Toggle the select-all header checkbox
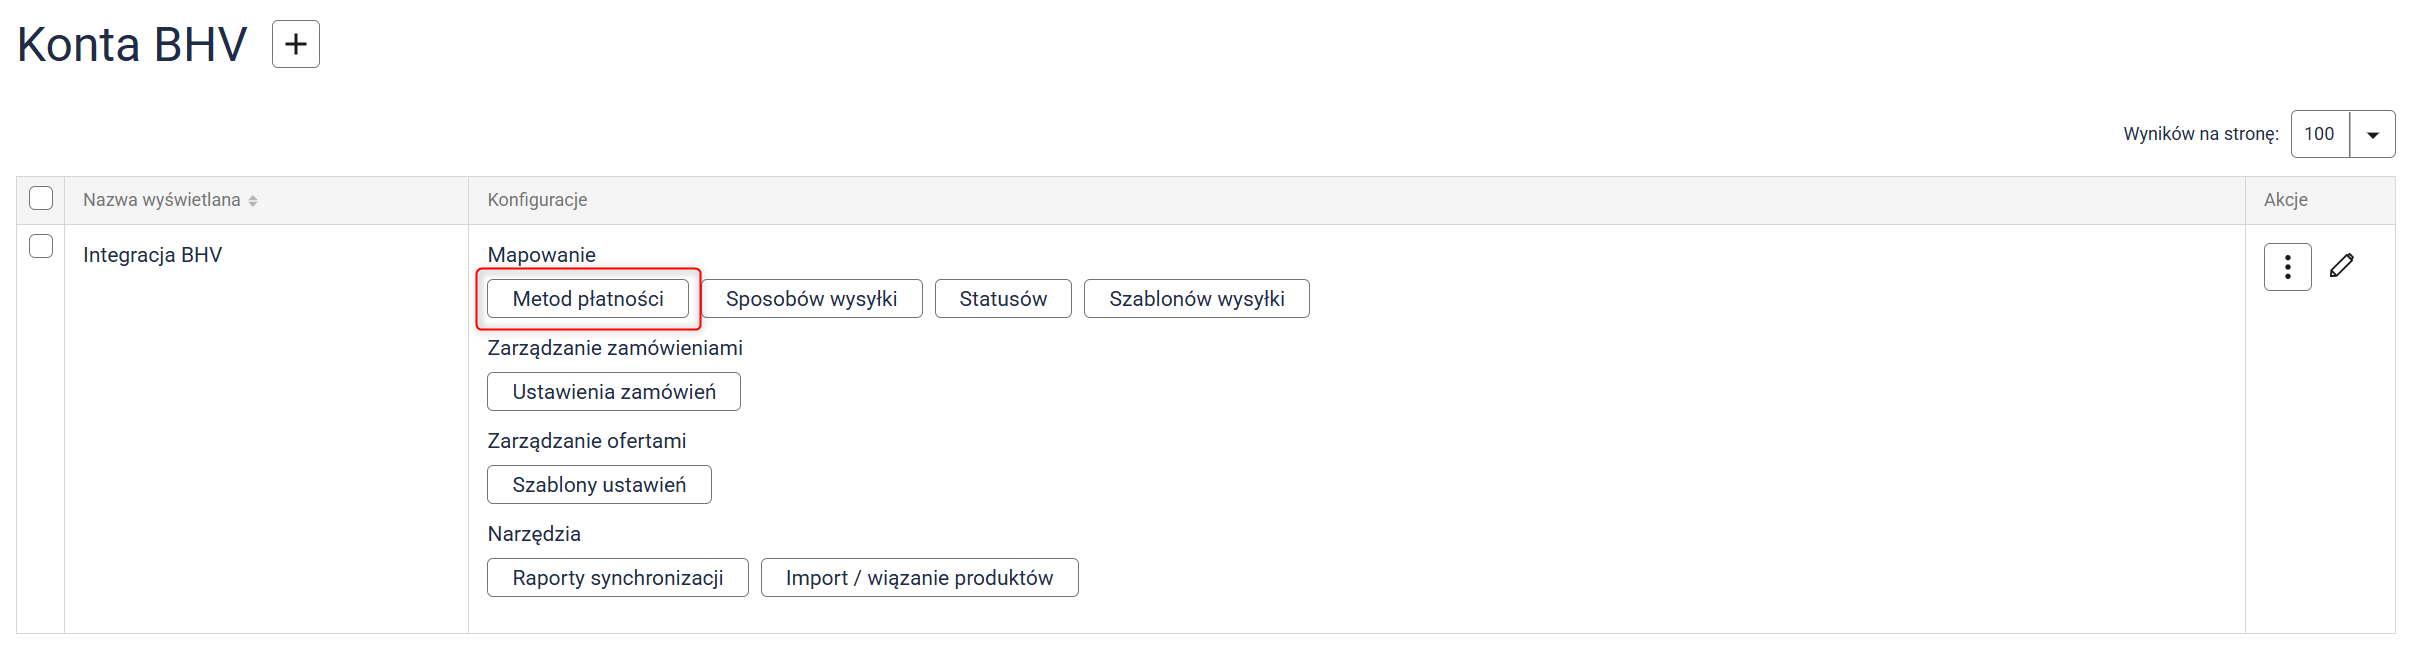 [x=41, y=198]
